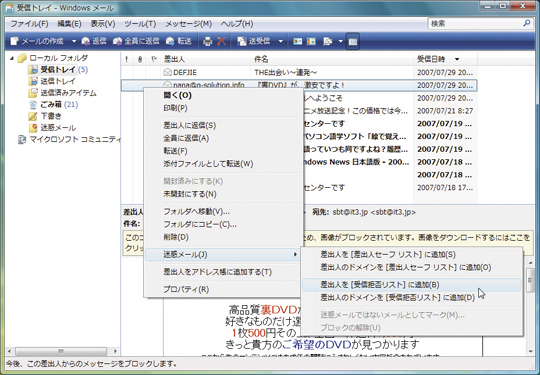Viewport: 540px width, 375px height.
Task: Open the Help (ヘルプ) menu
Action: pyautogui.click(x=237, y=24)
